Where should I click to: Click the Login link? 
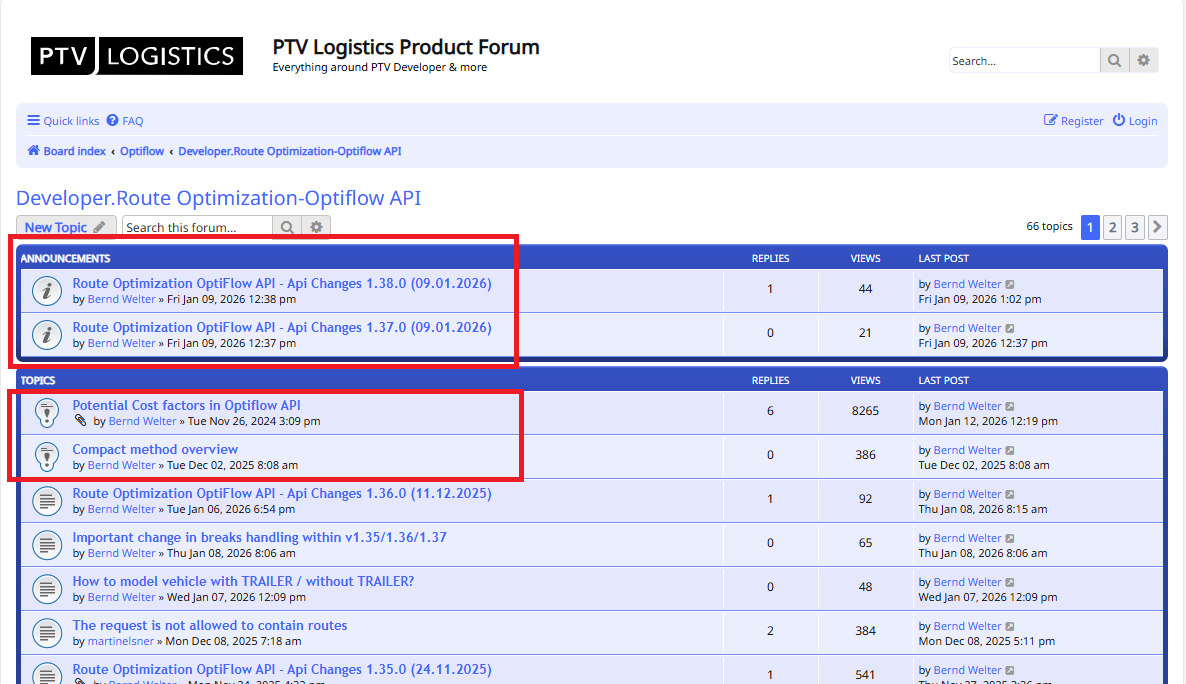(x=1135, y=121)
